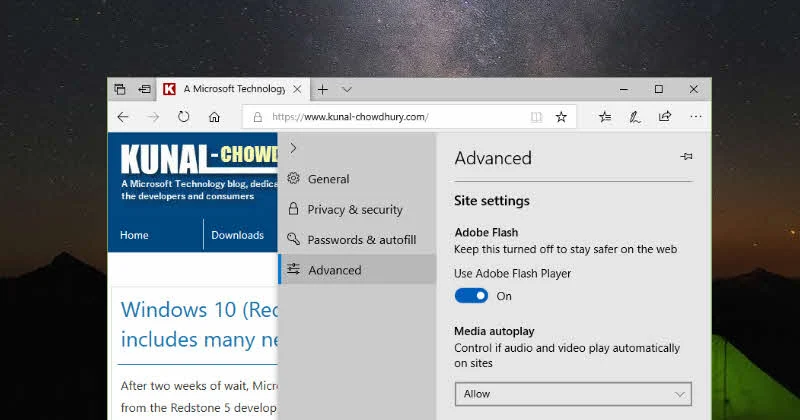Show tab previews chevron
The image size is (800, 420).
pyautogui.click(x=347, y=90)
